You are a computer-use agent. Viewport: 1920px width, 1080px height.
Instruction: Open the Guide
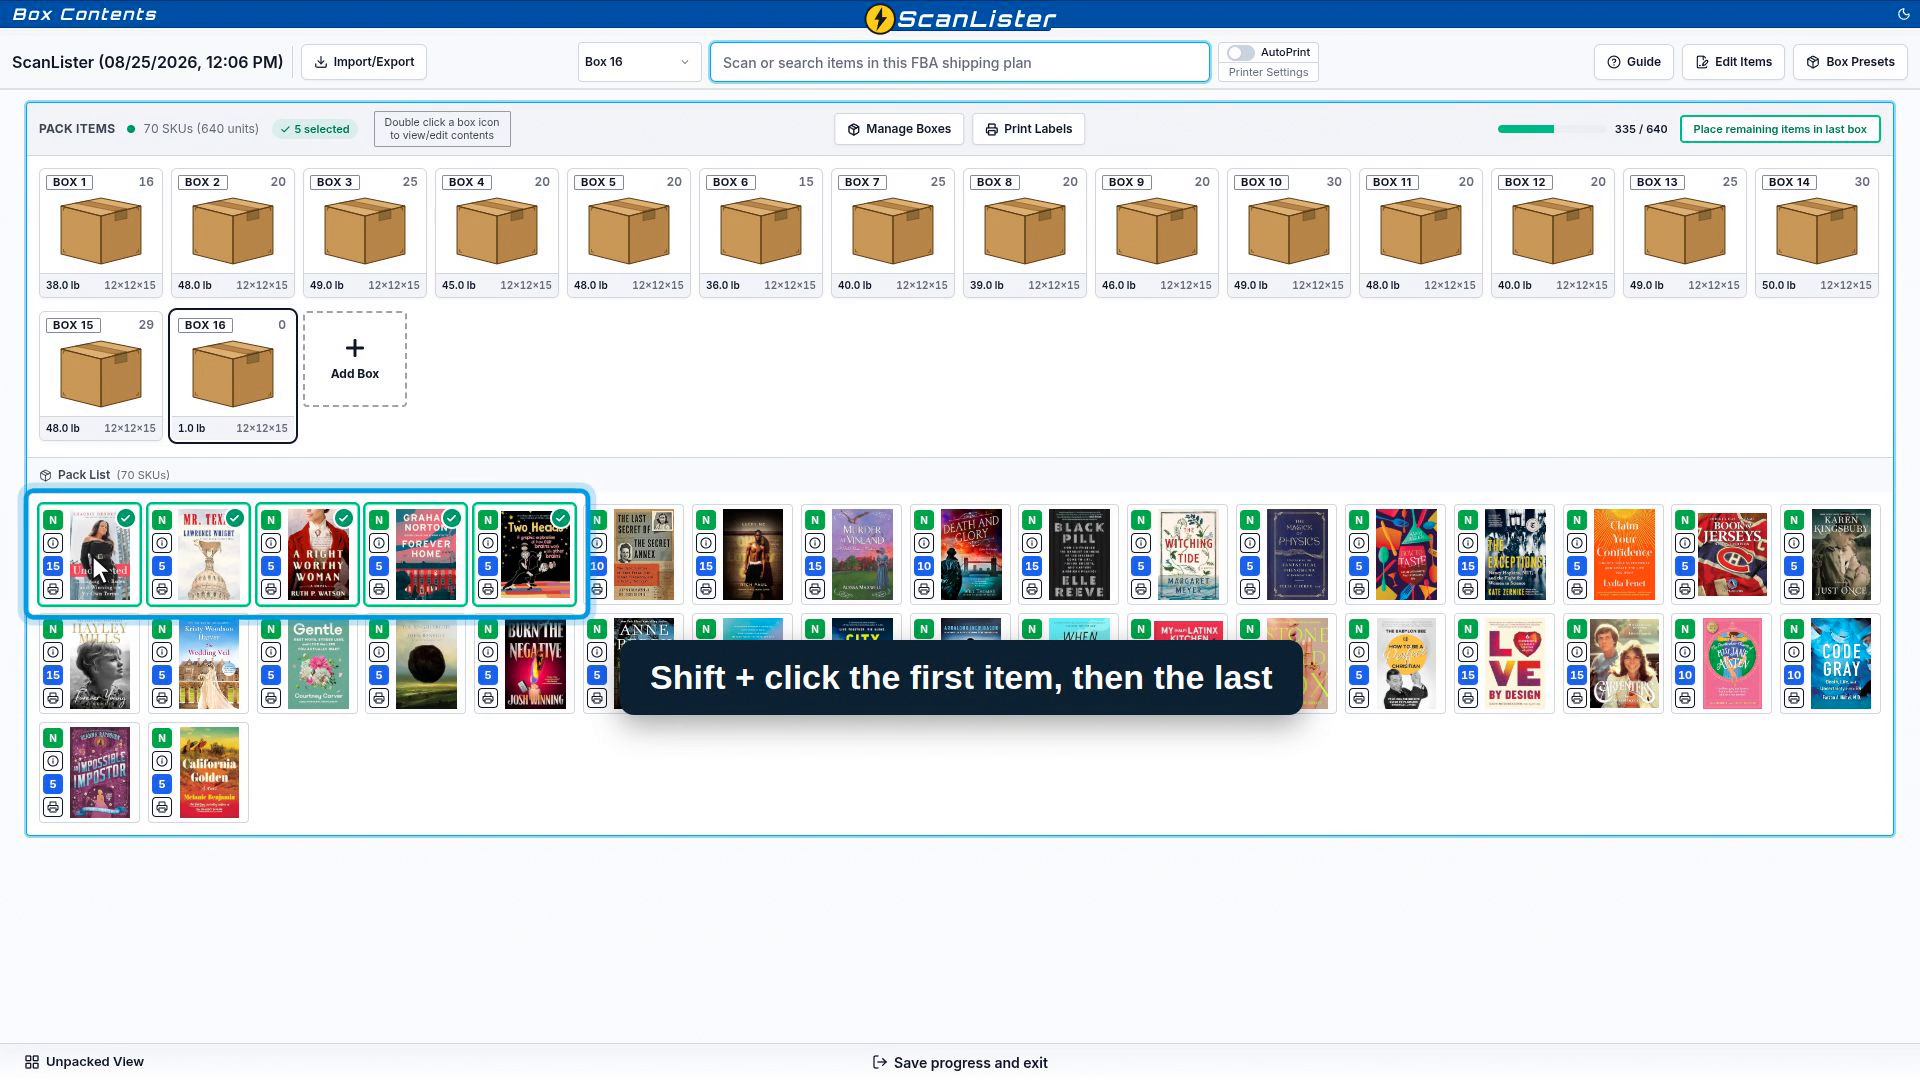point(1634,62)
